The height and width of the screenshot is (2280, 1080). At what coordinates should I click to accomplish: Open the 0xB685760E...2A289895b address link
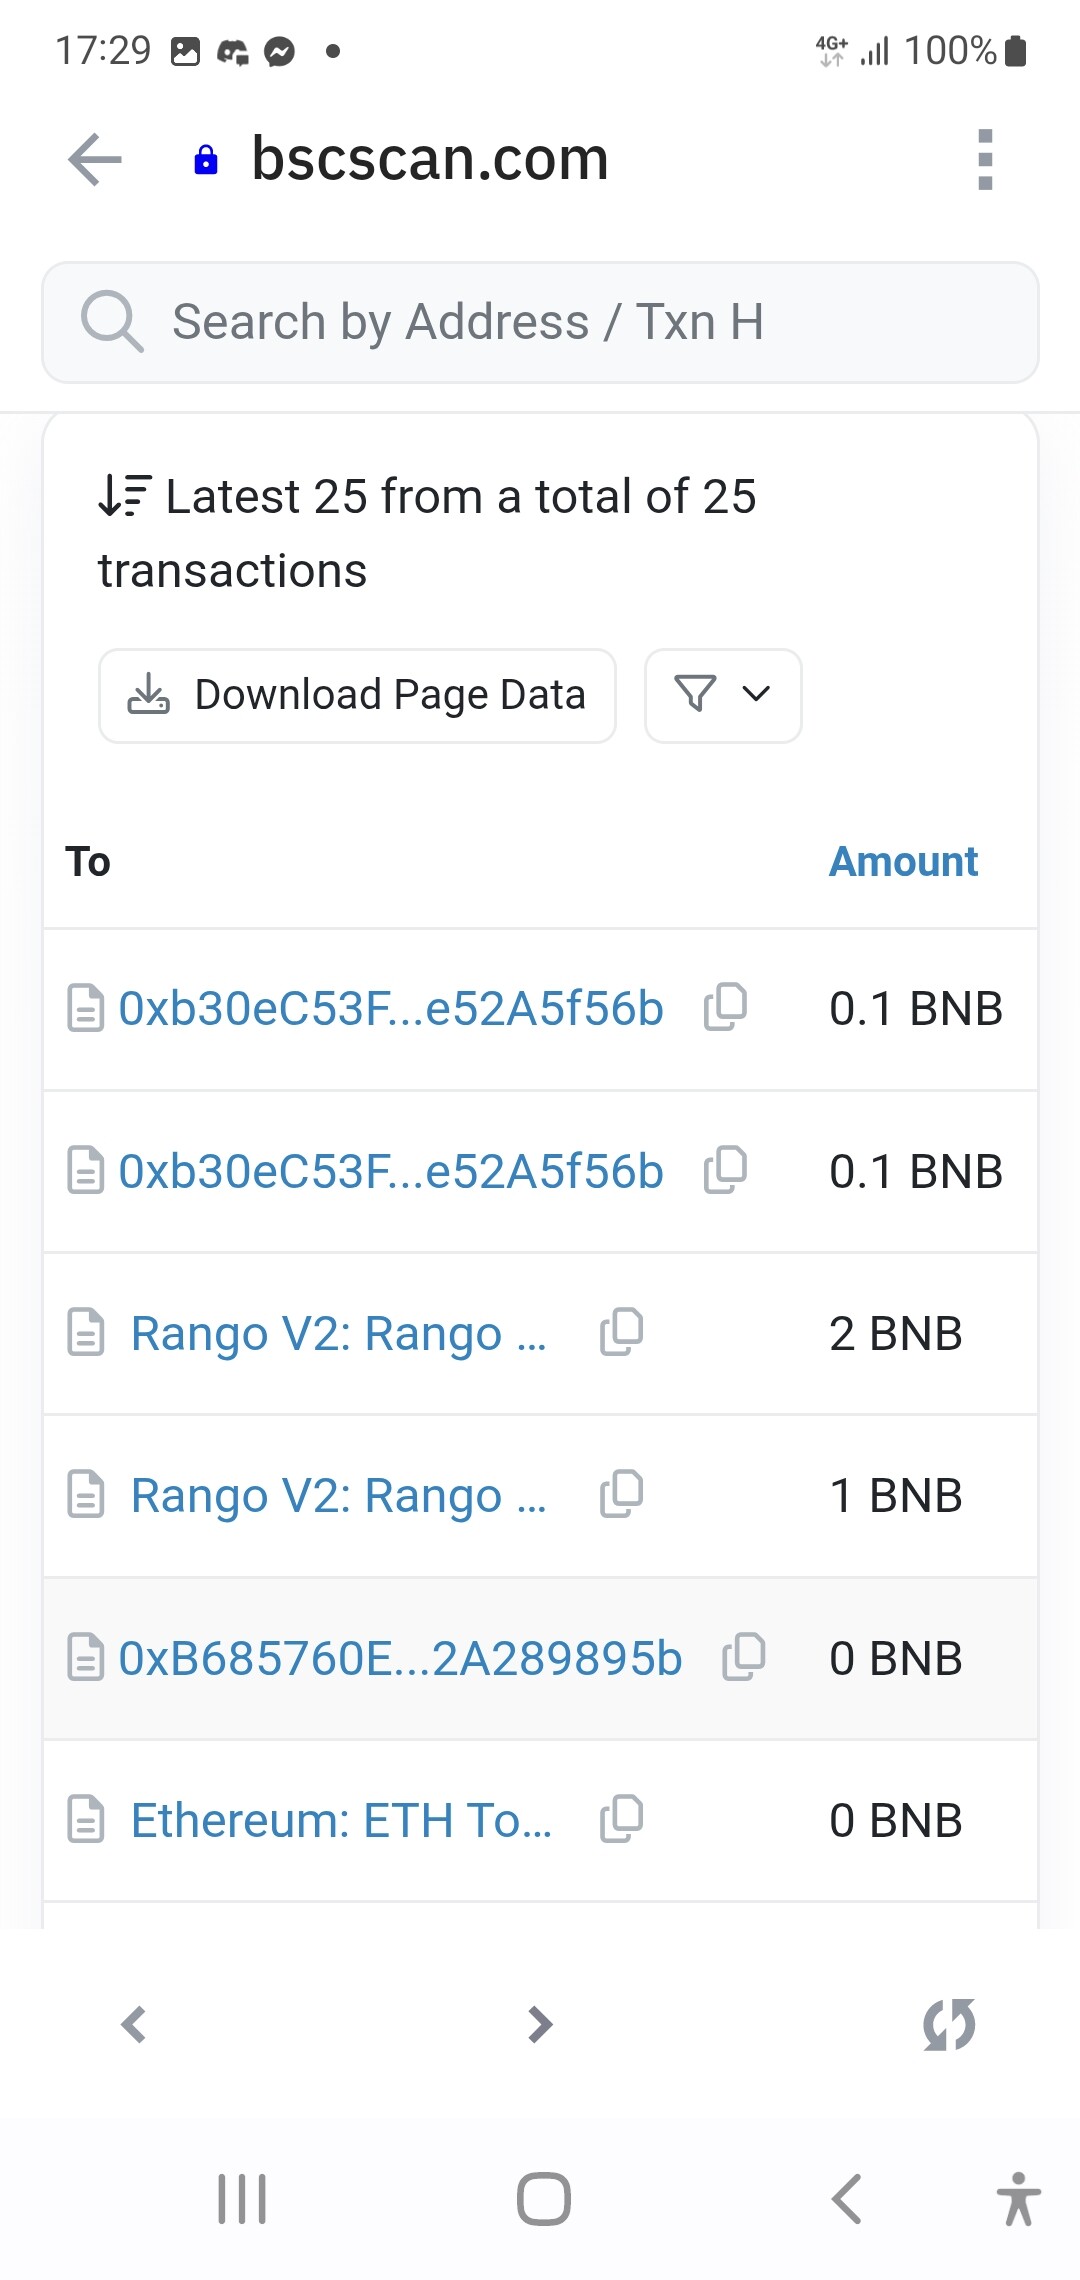click(x=400, y=1658)
